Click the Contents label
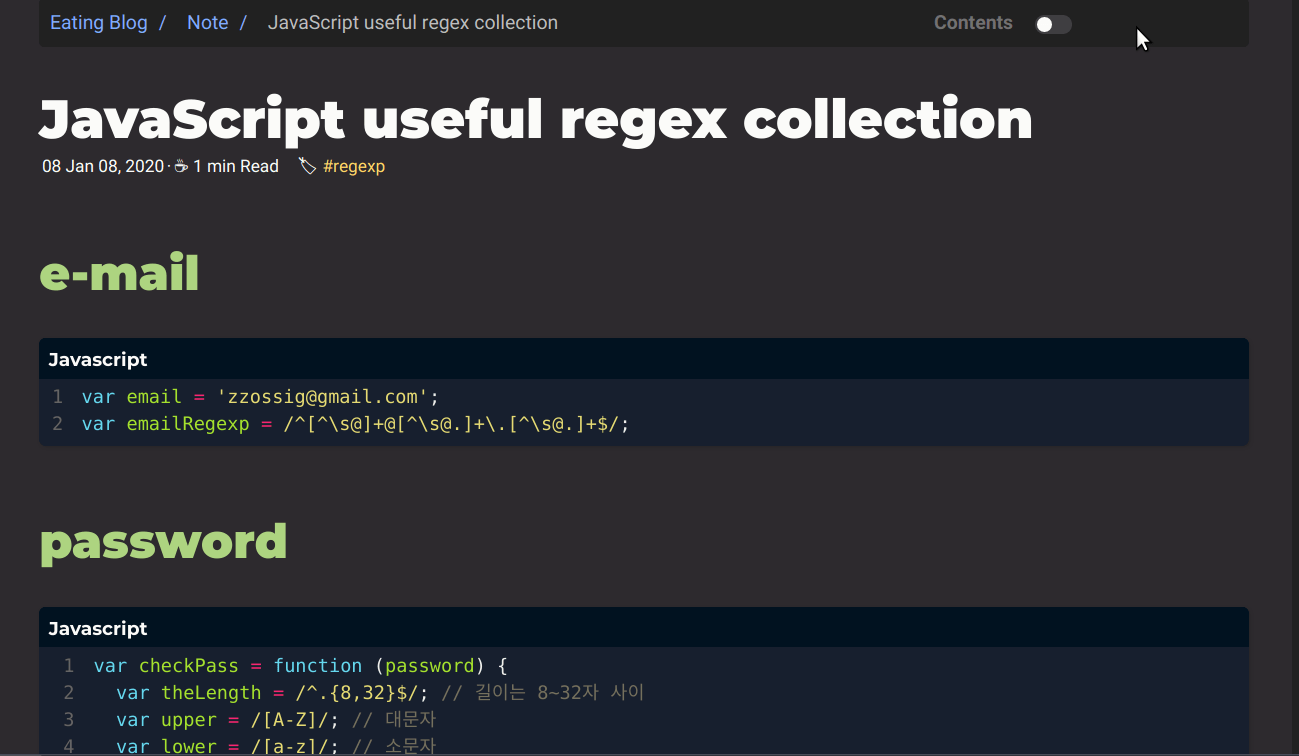Image resolution: width=1299 pixels, height=756 pixels. 973,22
